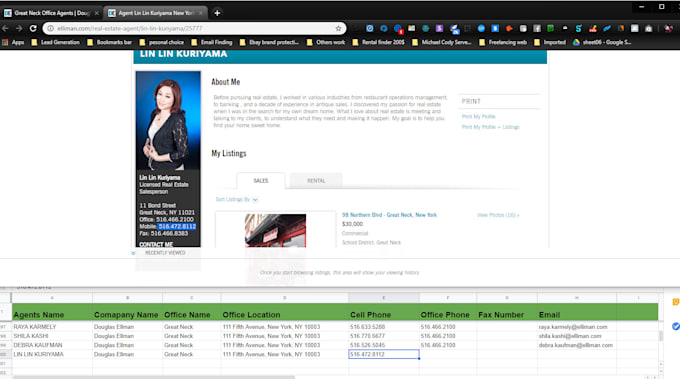Open the teal S extension icon
680x379 pixels.
click(578, 28)
